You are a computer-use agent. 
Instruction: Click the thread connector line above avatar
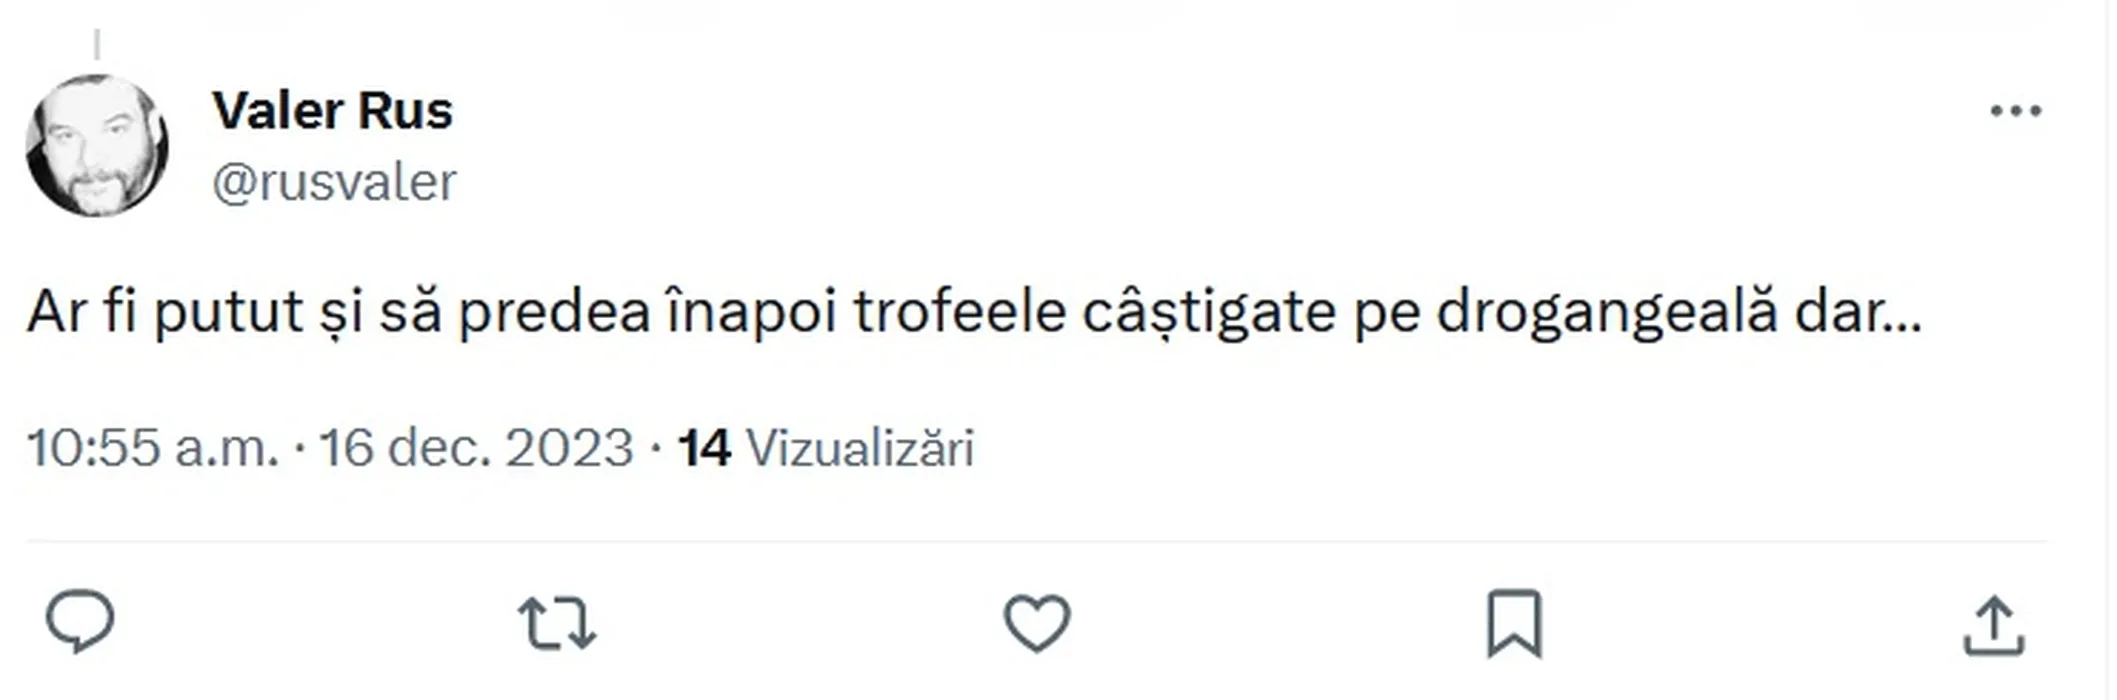tap(97, 44)
